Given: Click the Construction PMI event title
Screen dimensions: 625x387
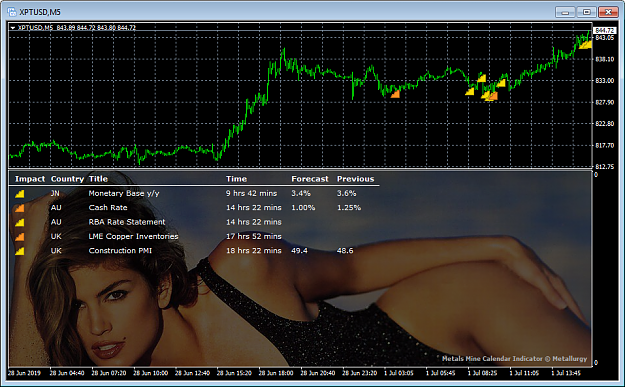Looking at the screenshot, I should tap(120, 251).
